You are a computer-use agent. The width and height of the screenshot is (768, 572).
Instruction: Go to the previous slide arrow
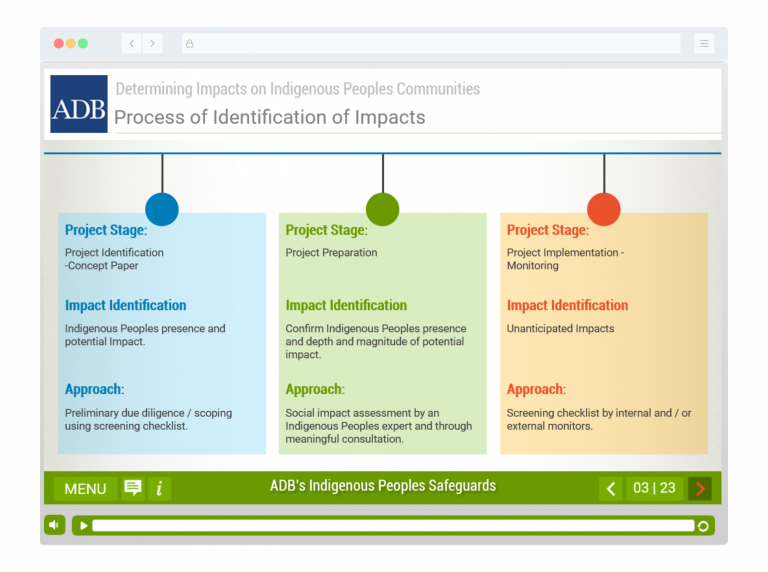611,488
